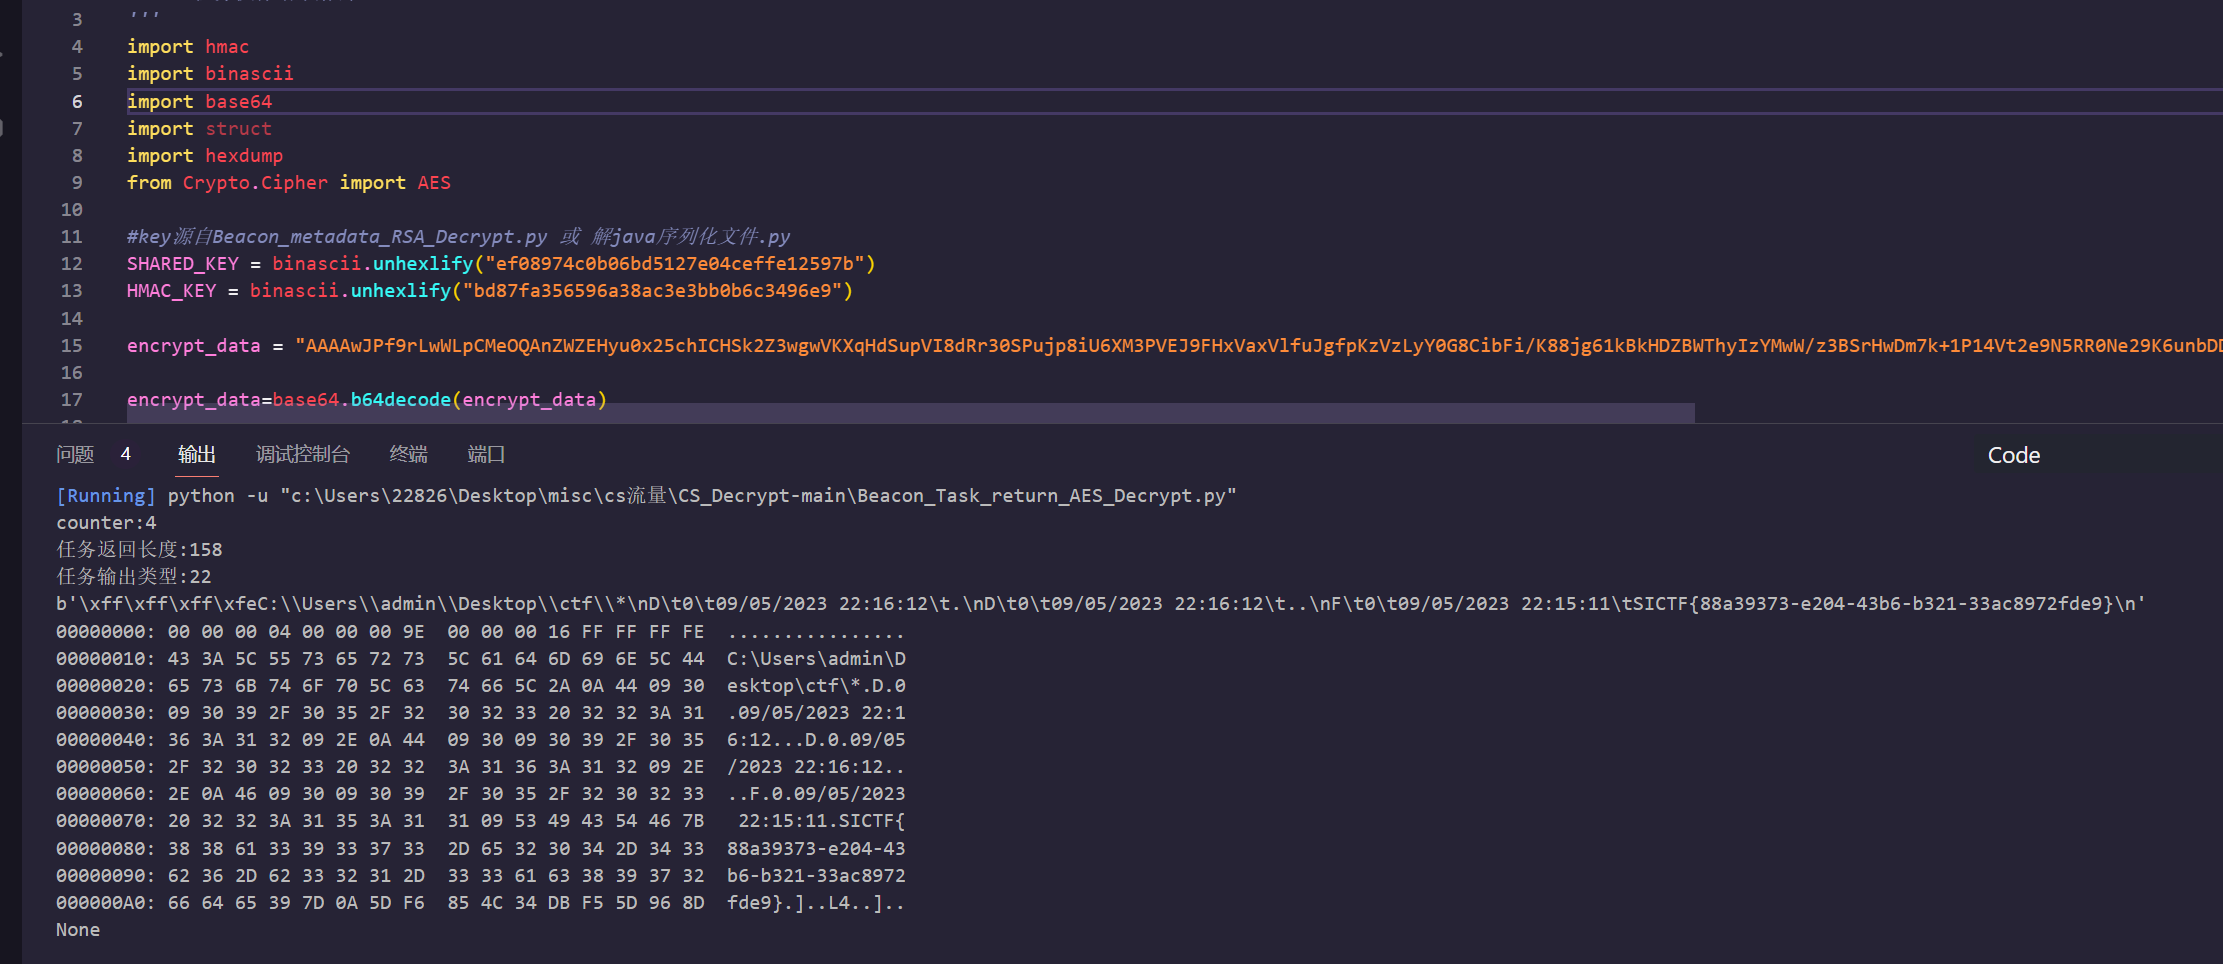Click the [Running] label in the output

[105, 495]
